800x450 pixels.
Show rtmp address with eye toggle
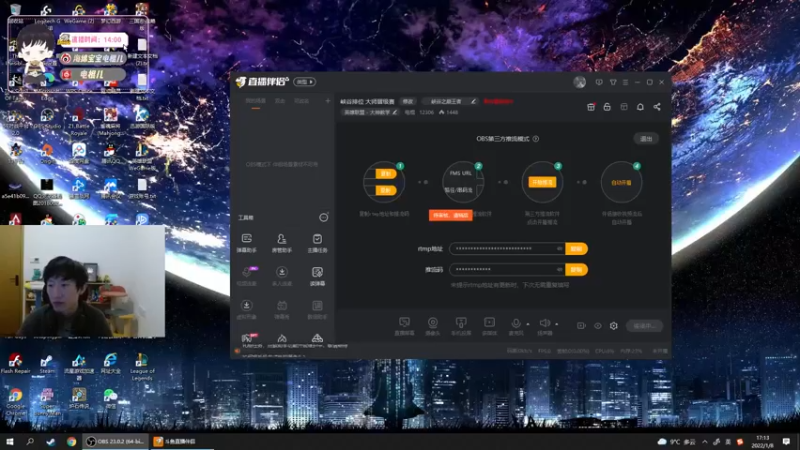560,248
